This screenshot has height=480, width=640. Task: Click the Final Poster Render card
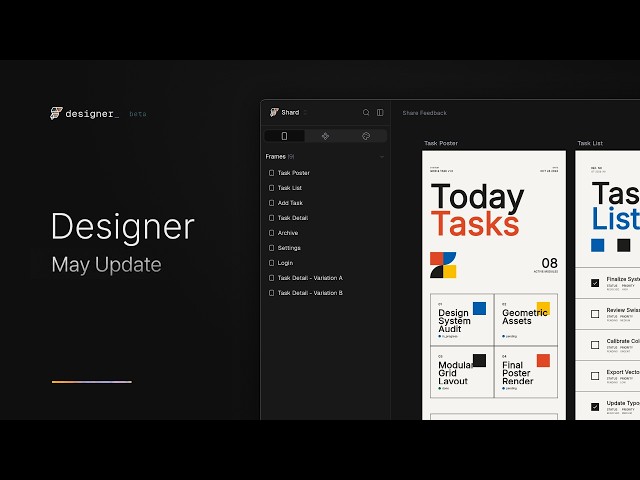coord(526,372)
